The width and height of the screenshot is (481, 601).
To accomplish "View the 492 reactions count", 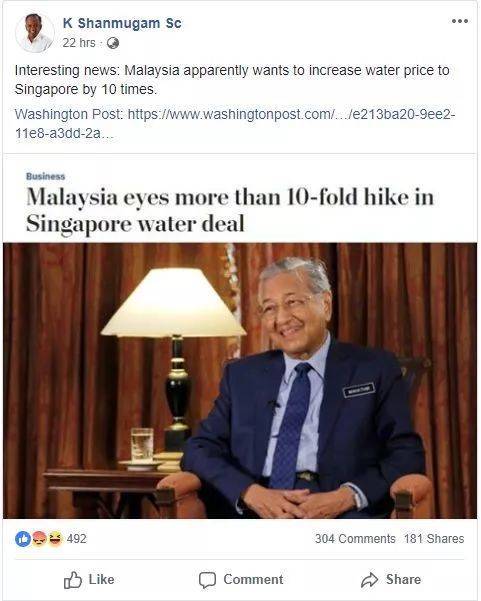I will pos(77,539).
